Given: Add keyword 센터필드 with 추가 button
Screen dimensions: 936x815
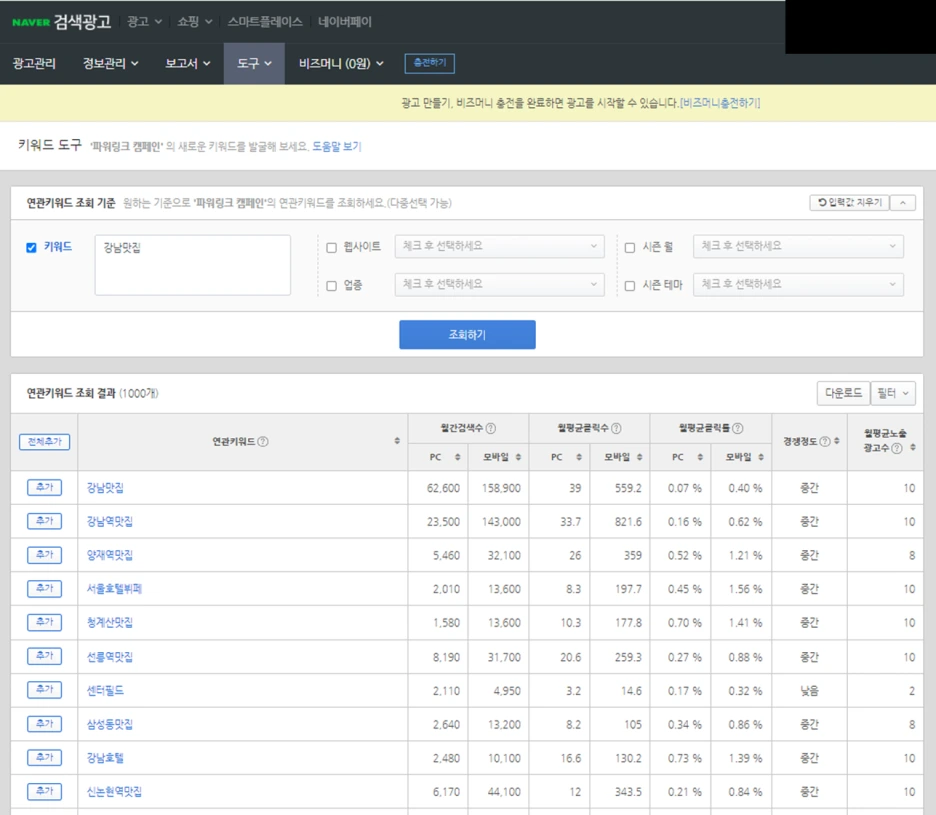Looking at the screenshot, I should click(45, 690).
